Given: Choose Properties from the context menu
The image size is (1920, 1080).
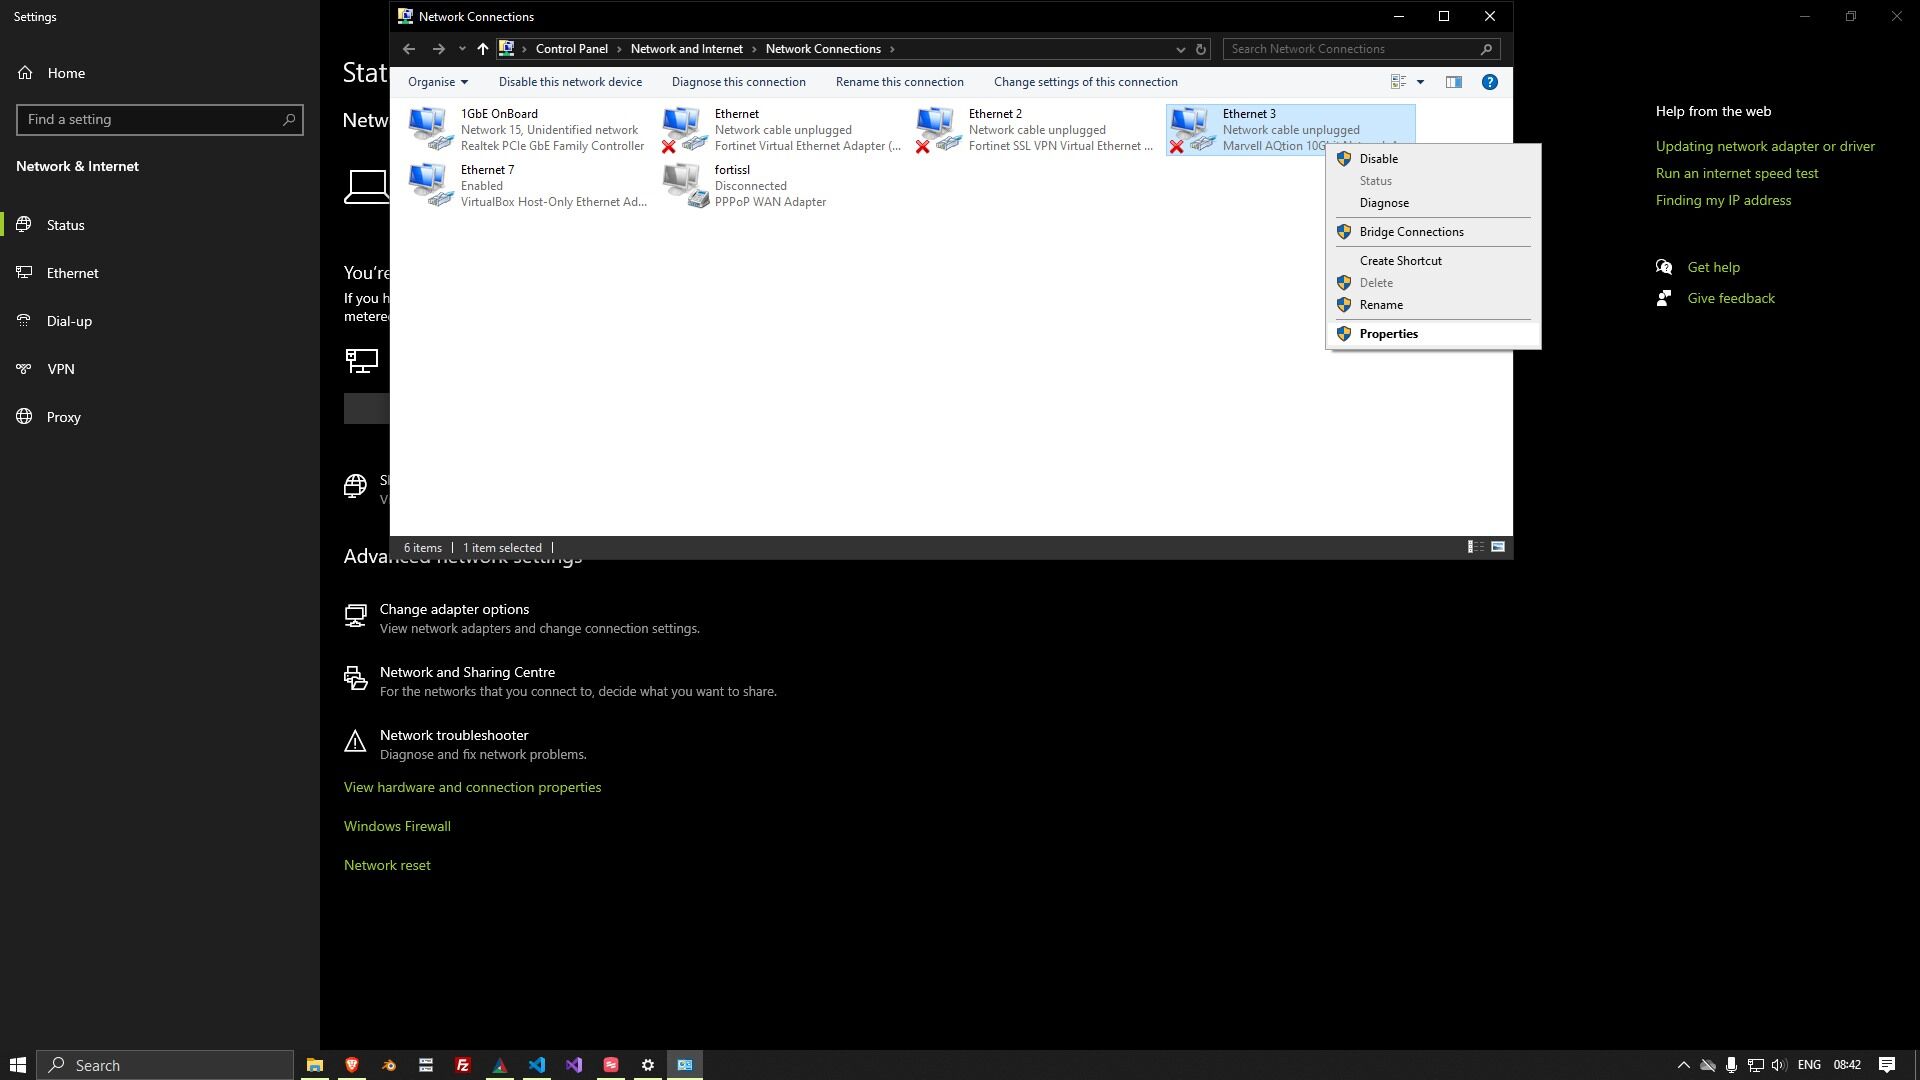Looking at the screenshot, I should click(x=1388, y=334).
